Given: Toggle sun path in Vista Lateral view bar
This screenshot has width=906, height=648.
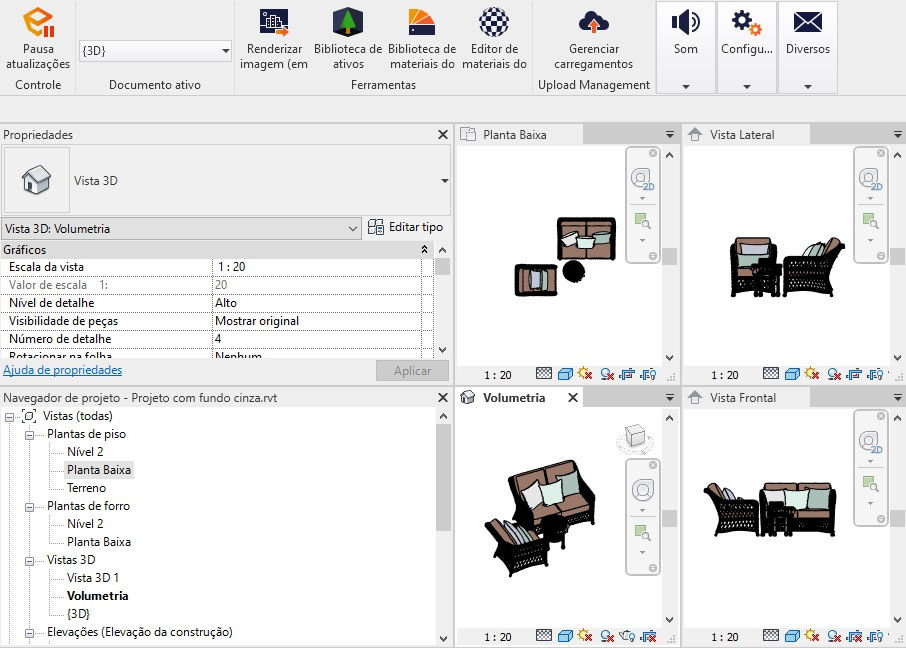Looking at the screenshot, I should [812, 374].
